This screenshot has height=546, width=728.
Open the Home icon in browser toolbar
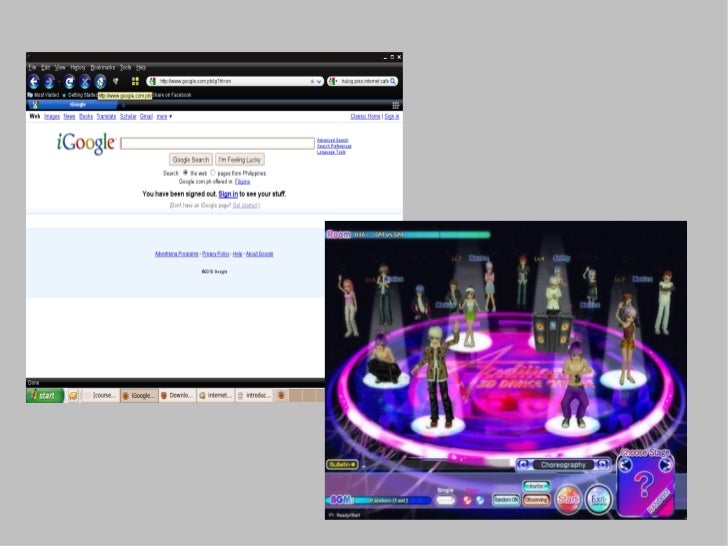pos(100,82)
